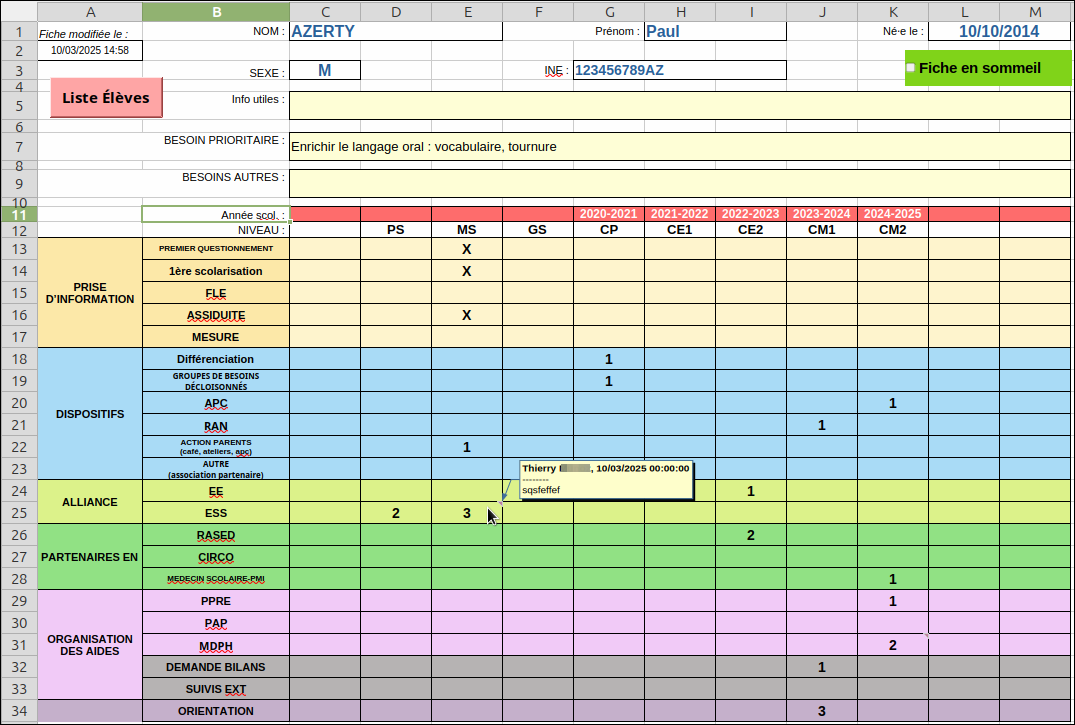Select the X in 1ère scolarisation row
Viewport: 1075px width, 725px height.
(x=467, y=271)
